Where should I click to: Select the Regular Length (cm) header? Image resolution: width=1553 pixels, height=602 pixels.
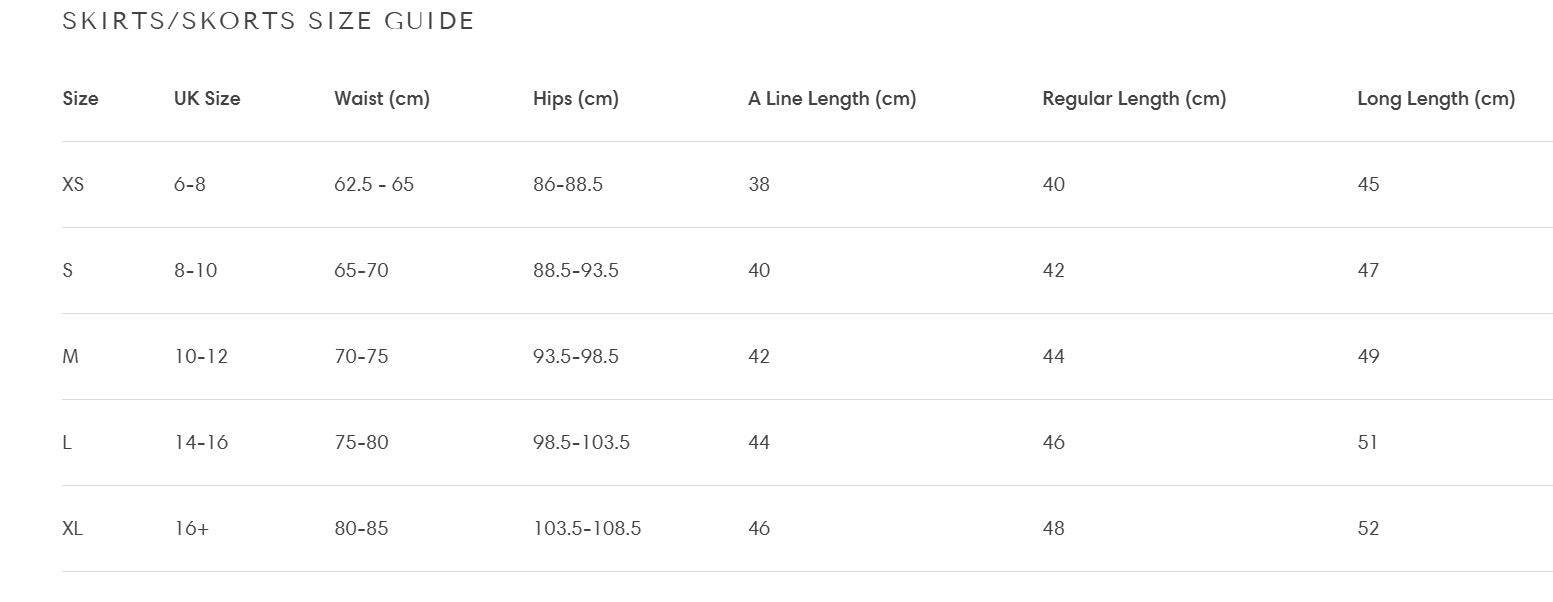coord(1134,99)
